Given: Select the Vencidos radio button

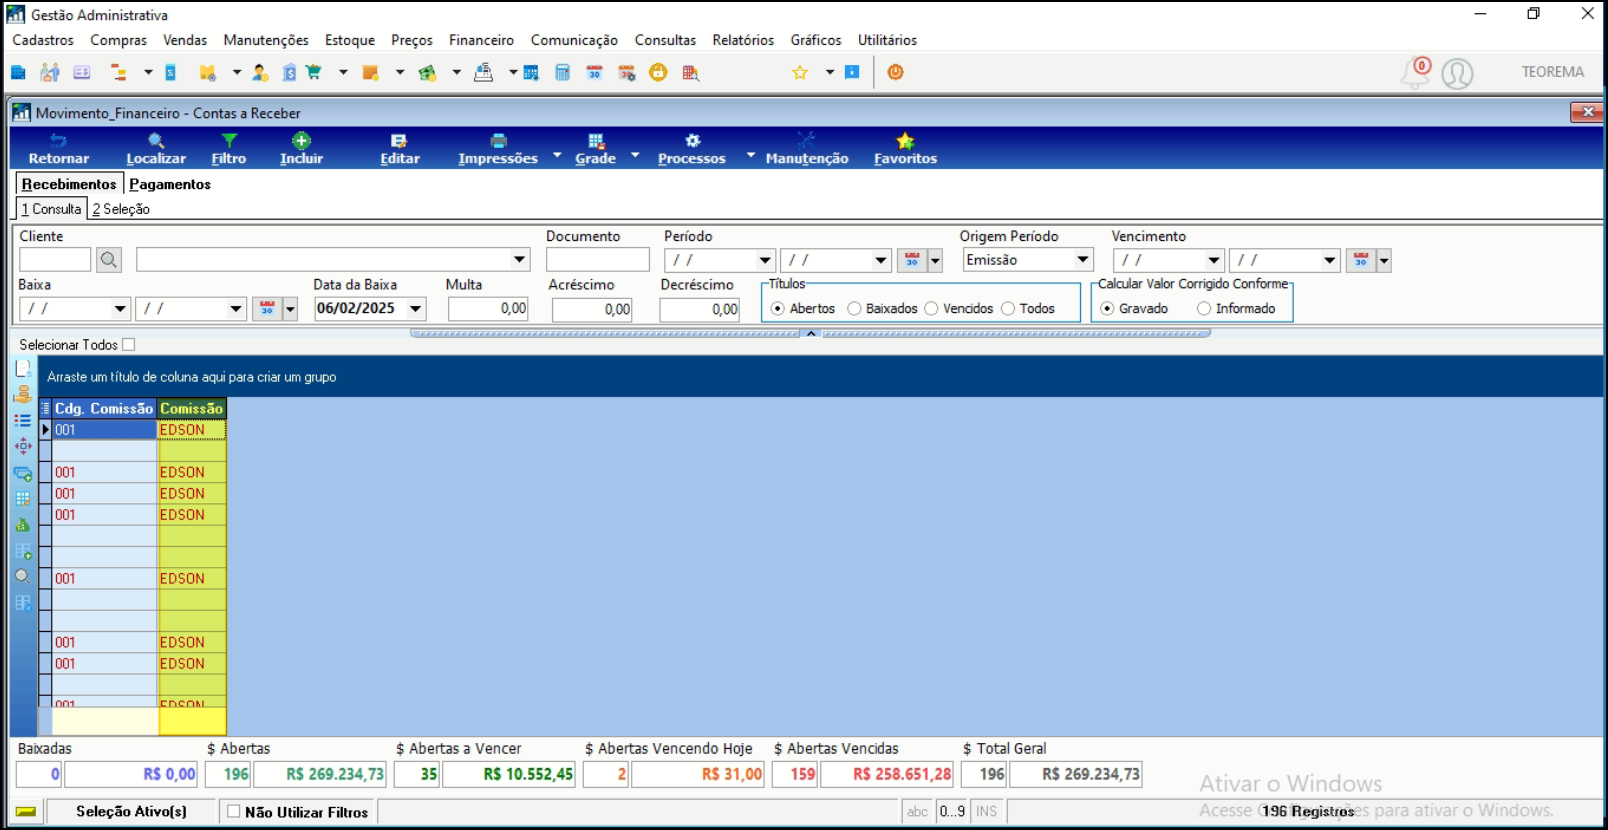Looking at the screenshot, I should pos(931,309).
